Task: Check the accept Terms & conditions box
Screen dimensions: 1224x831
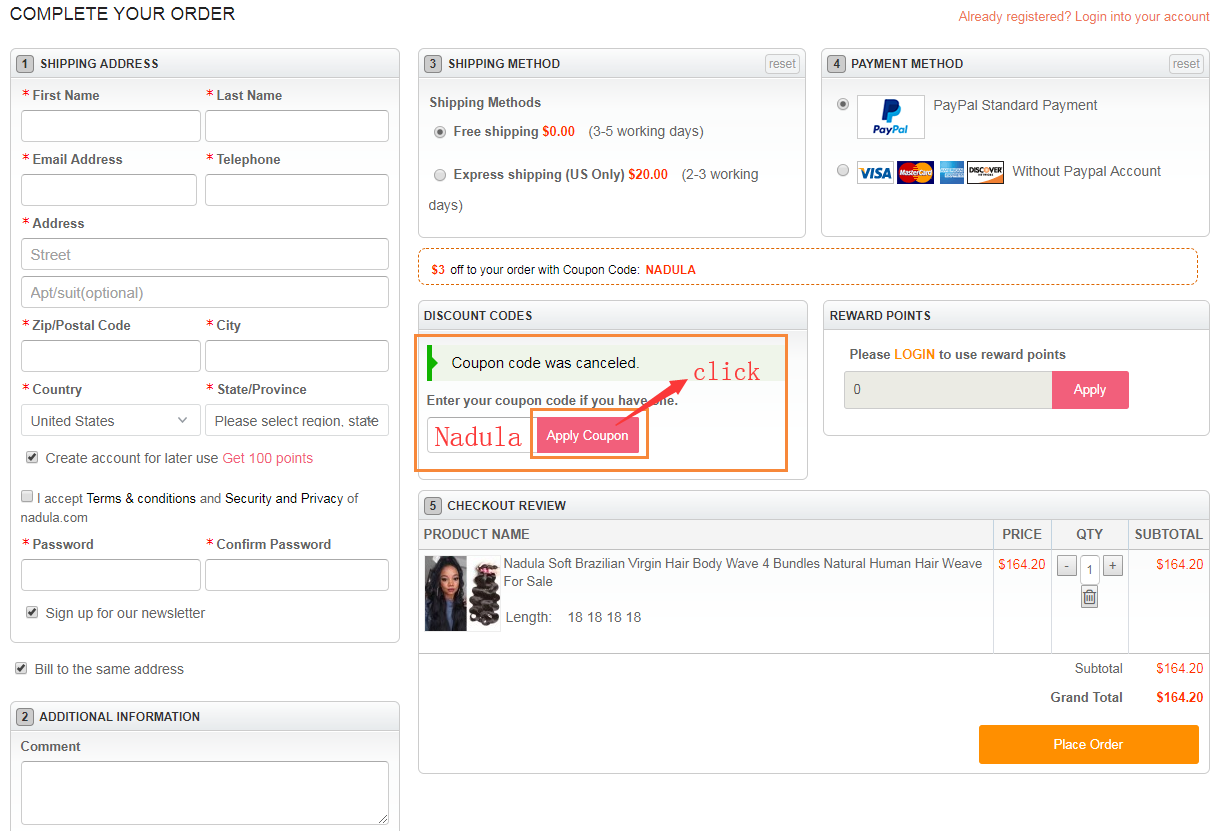Action: coord(27,496)
